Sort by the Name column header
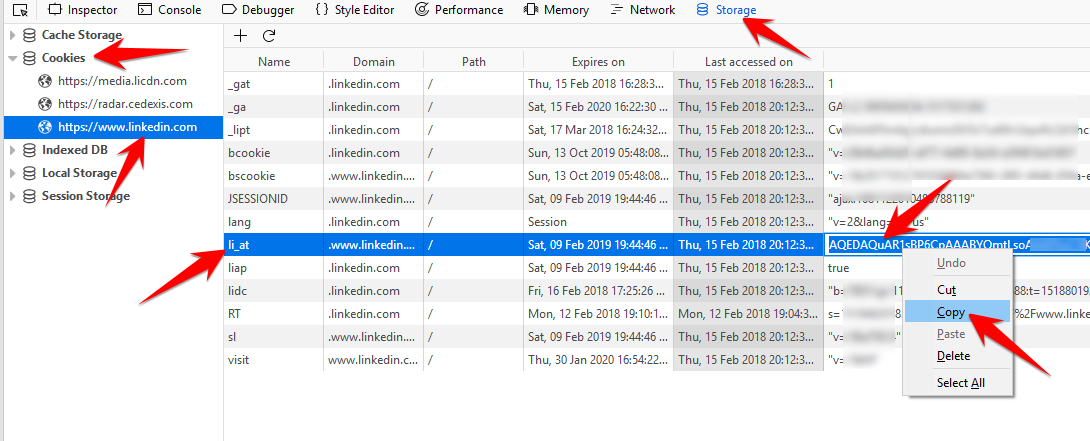 pyautogui.click(x=274, y=61)
